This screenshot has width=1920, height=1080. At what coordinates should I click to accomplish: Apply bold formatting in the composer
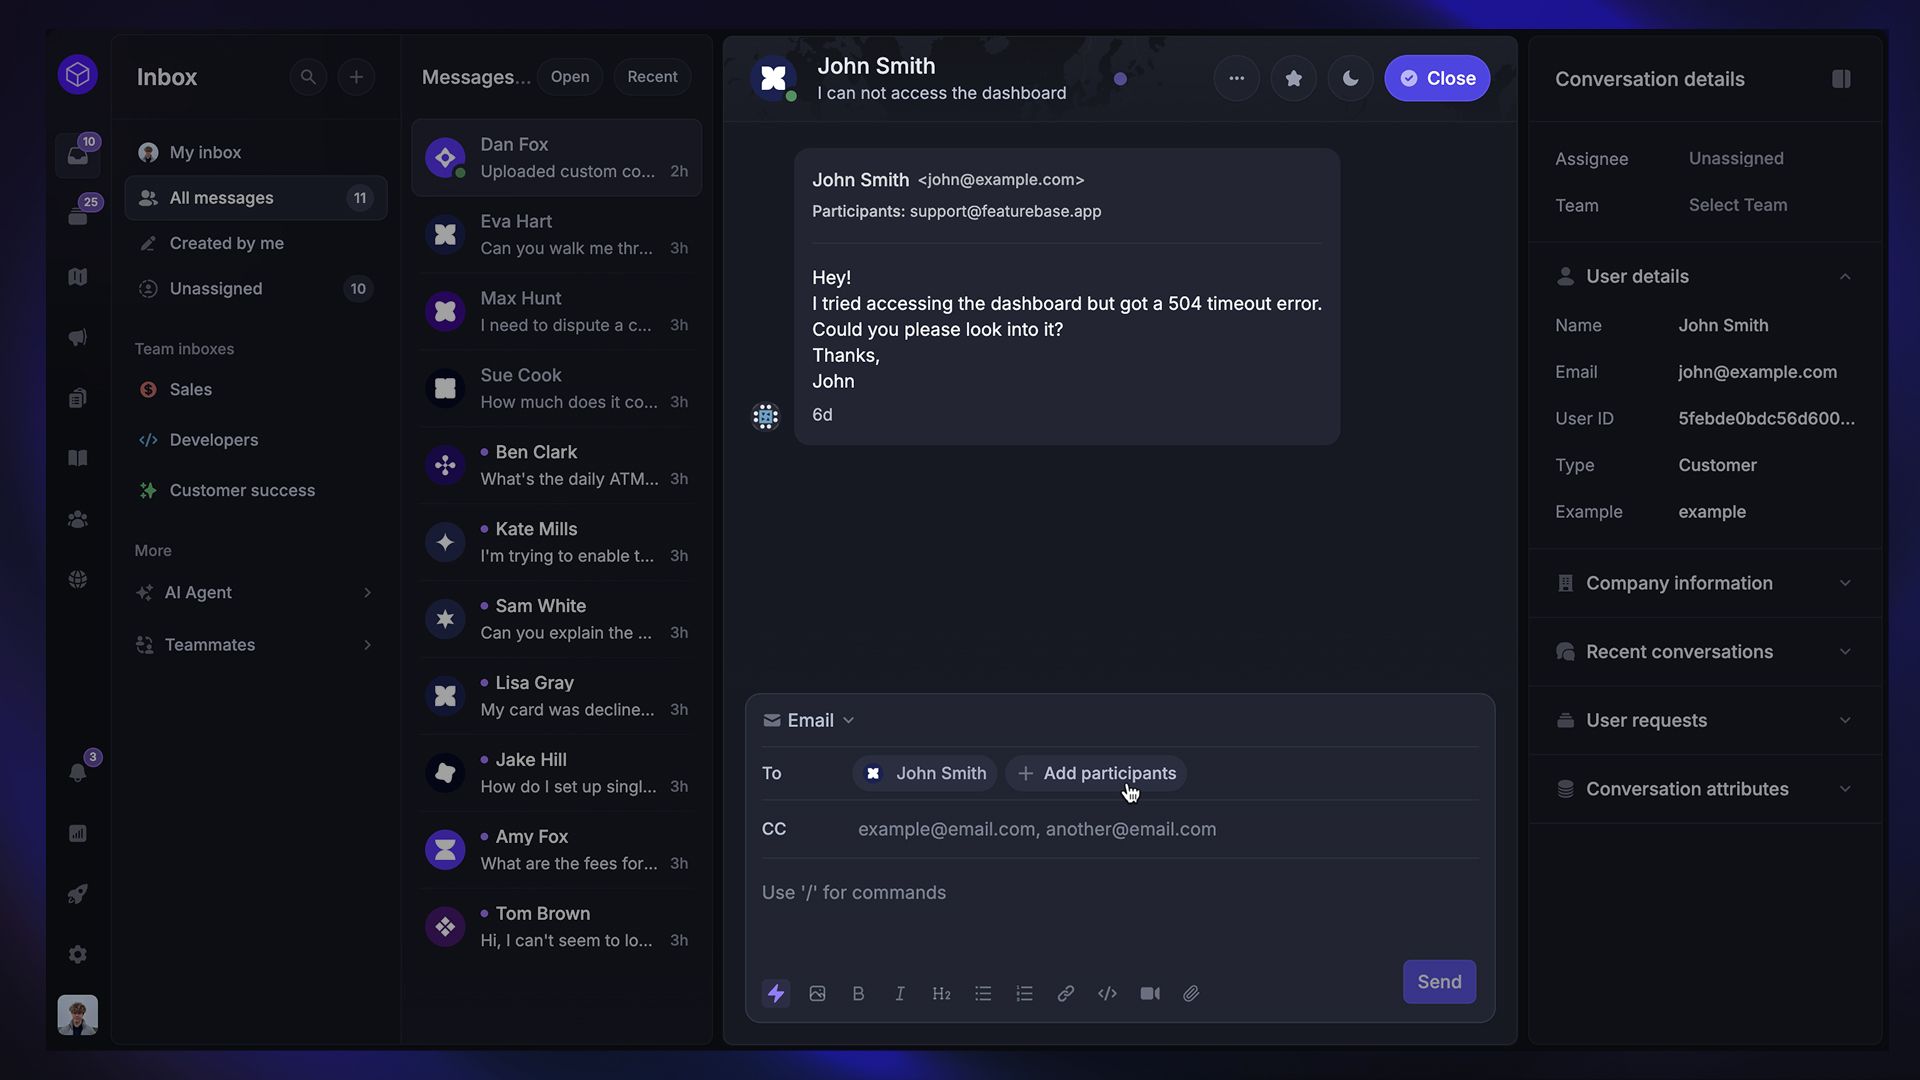(x=858, y=993)
